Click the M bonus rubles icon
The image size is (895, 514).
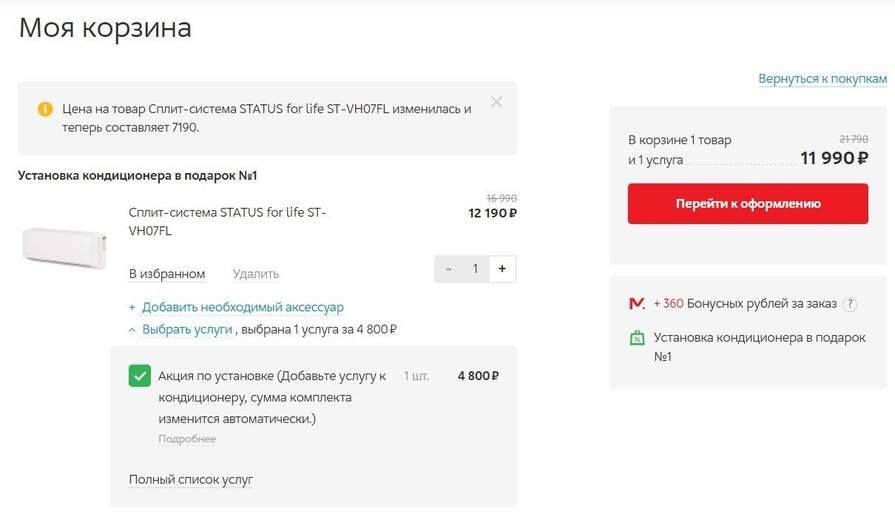tap(636, 303)
